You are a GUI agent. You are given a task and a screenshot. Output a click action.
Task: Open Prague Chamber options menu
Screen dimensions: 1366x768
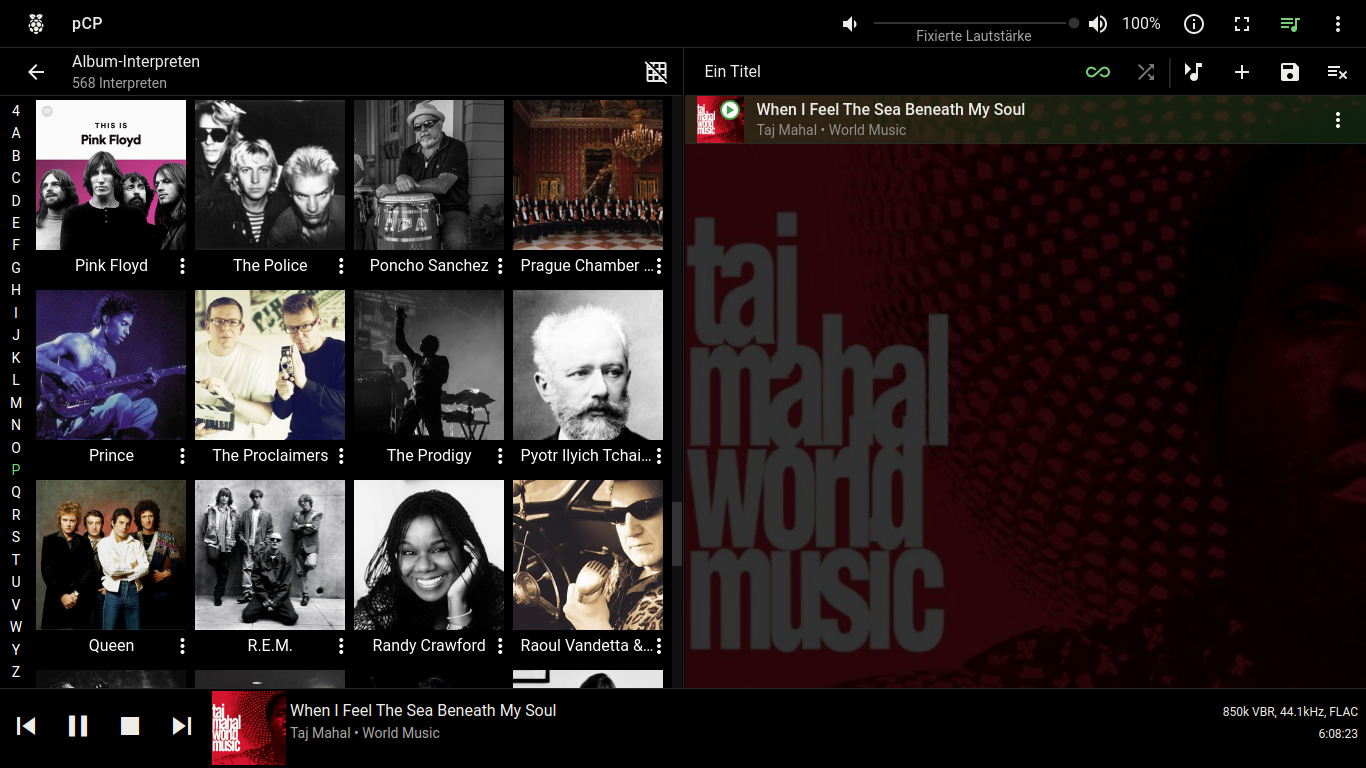pyautogui.click(x=659, y=266)
